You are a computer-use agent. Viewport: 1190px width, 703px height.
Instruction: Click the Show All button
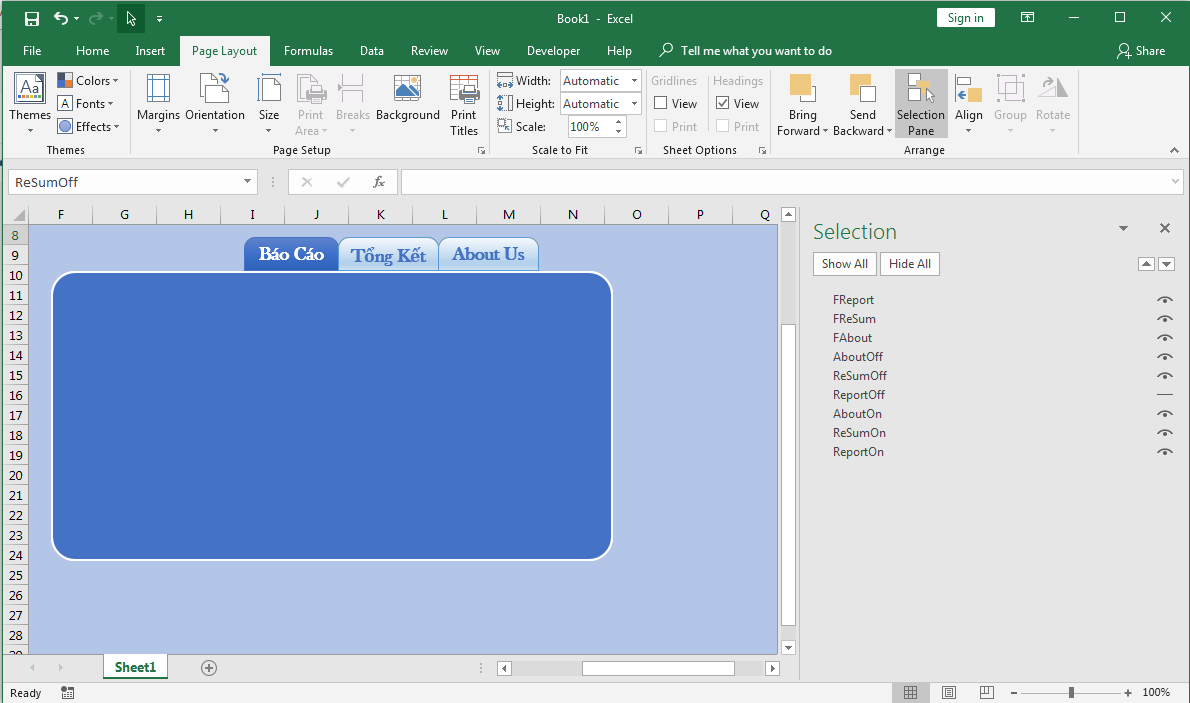[844, 264]
